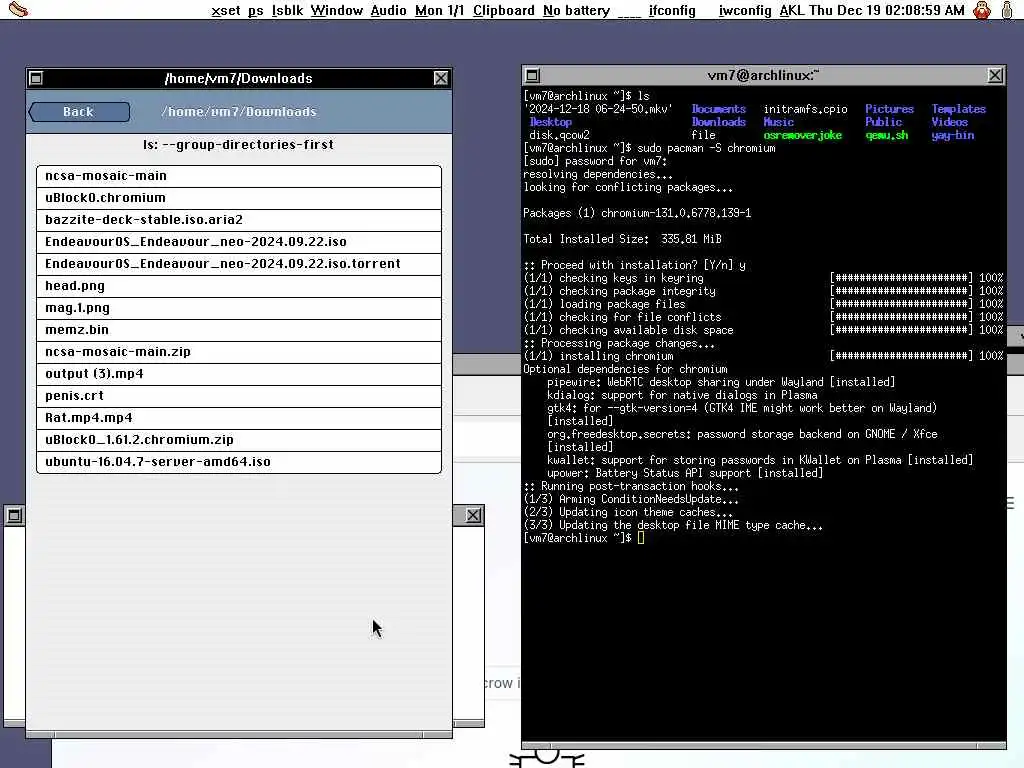Select head.png in the file list

239,286
